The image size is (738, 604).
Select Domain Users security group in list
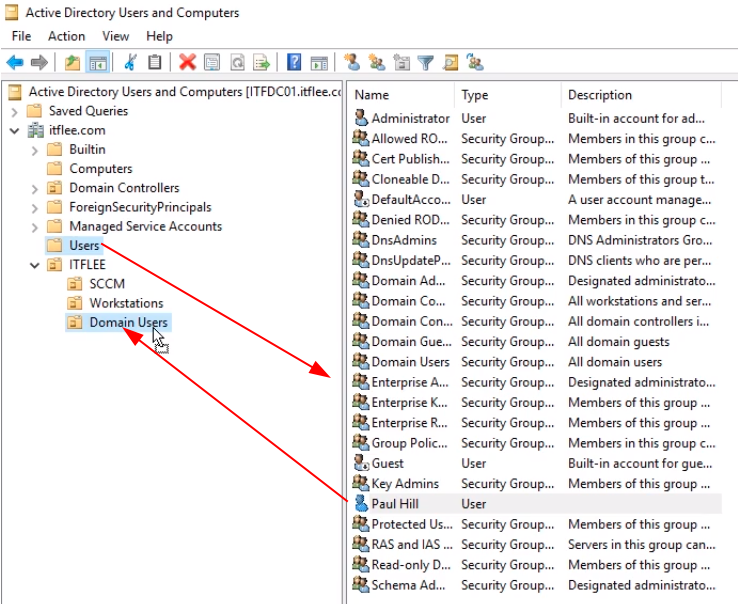click(537, 362)
